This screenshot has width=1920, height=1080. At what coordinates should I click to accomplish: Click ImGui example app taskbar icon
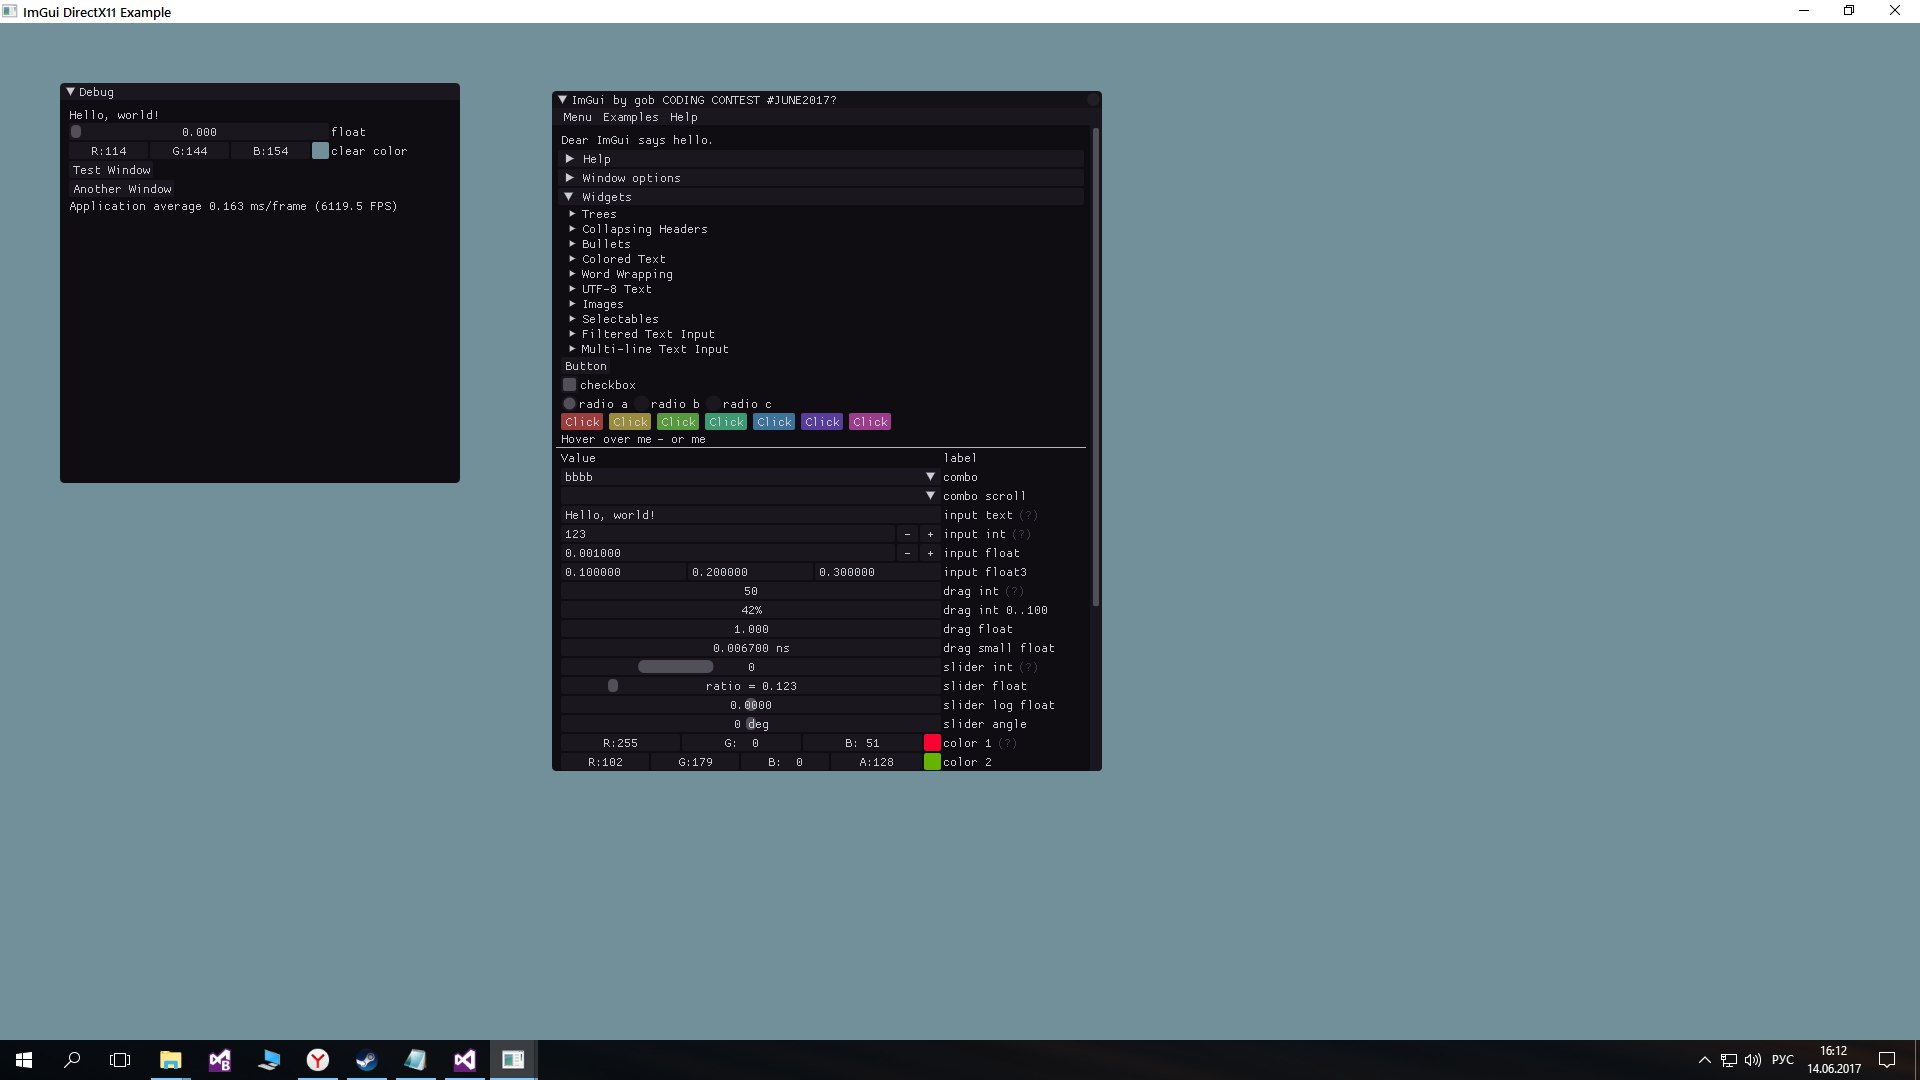pos(513,1060)
